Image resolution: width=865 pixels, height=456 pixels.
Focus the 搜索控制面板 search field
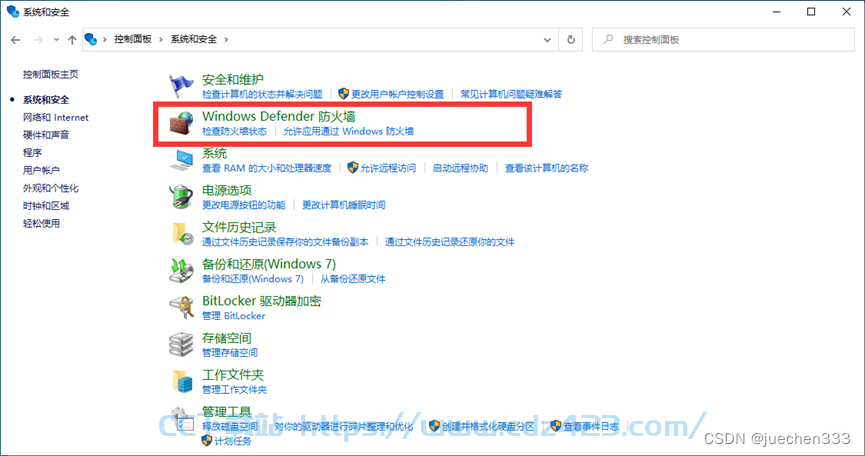coord(723,40)
